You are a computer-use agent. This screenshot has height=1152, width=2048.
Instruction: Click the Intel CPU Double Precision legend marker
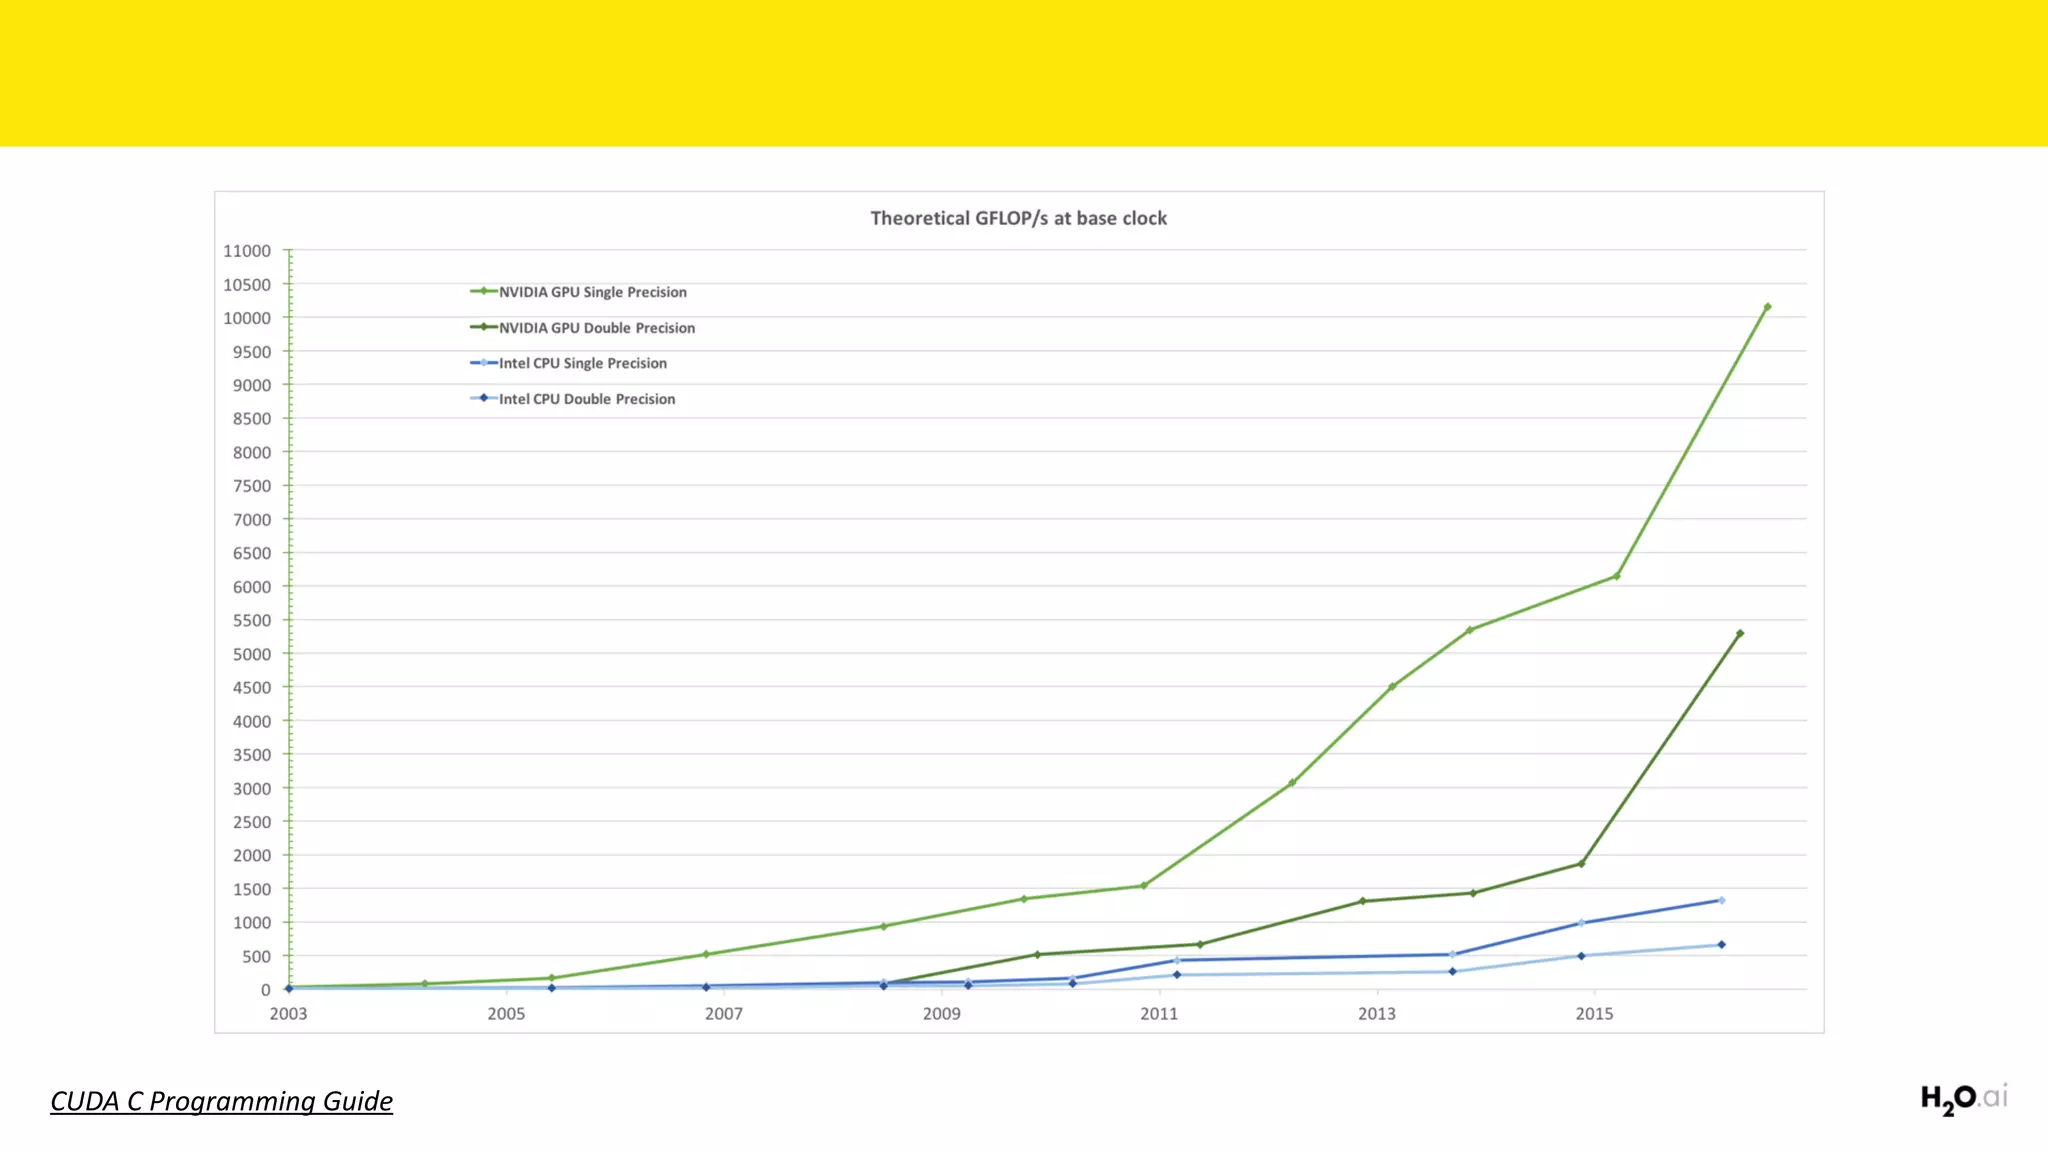[x=483, y=398]
